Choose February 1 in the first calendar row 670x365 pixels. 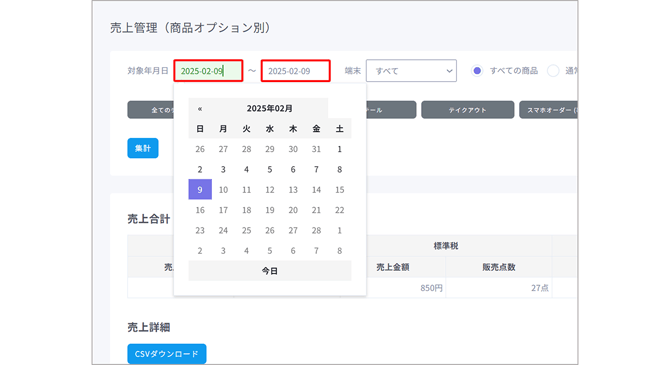(340, 149)
